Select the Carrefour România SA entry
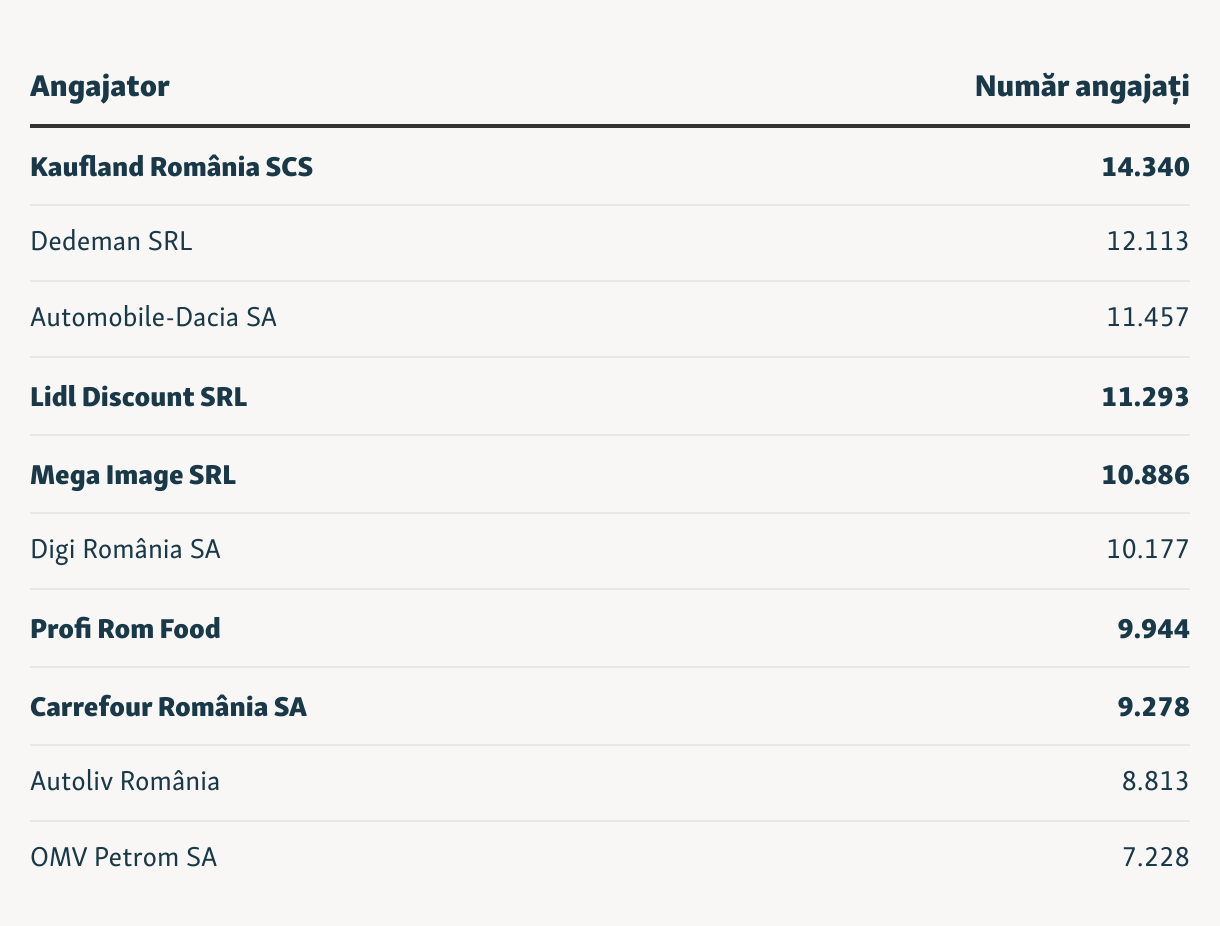The image size is (1220, 926). (x=169, y=707)
